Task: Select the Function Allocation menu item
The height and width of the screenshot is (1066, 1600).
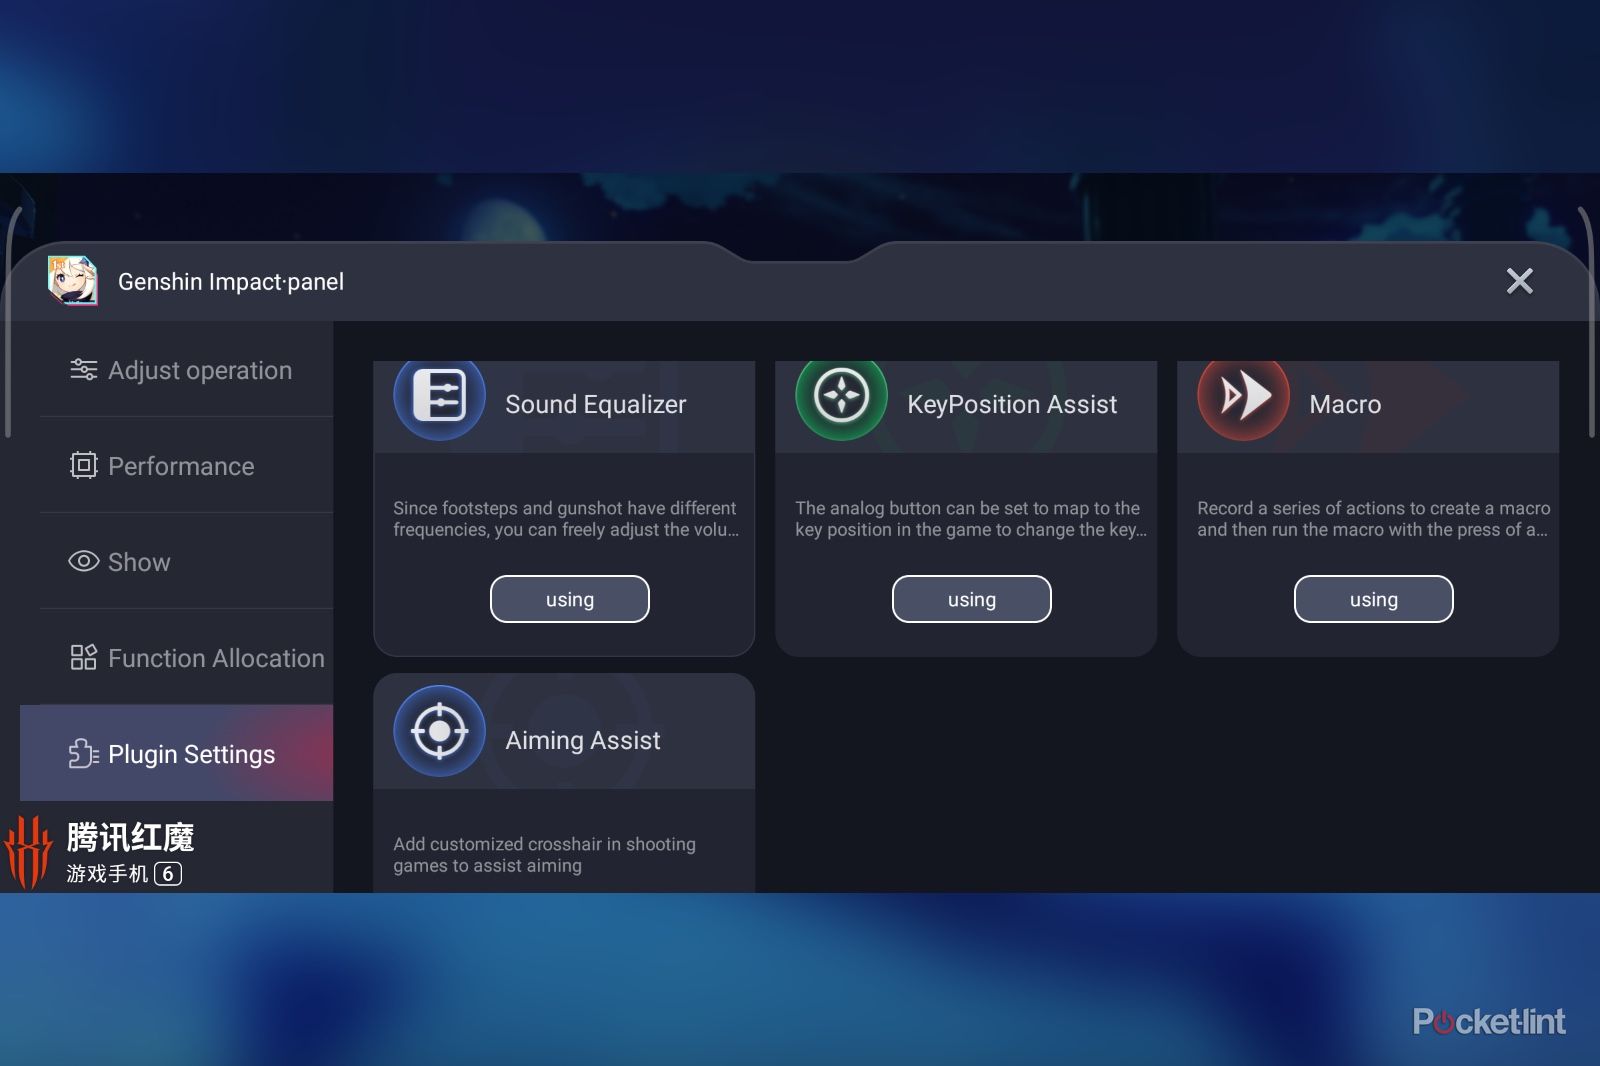Action: pos(216,658)
